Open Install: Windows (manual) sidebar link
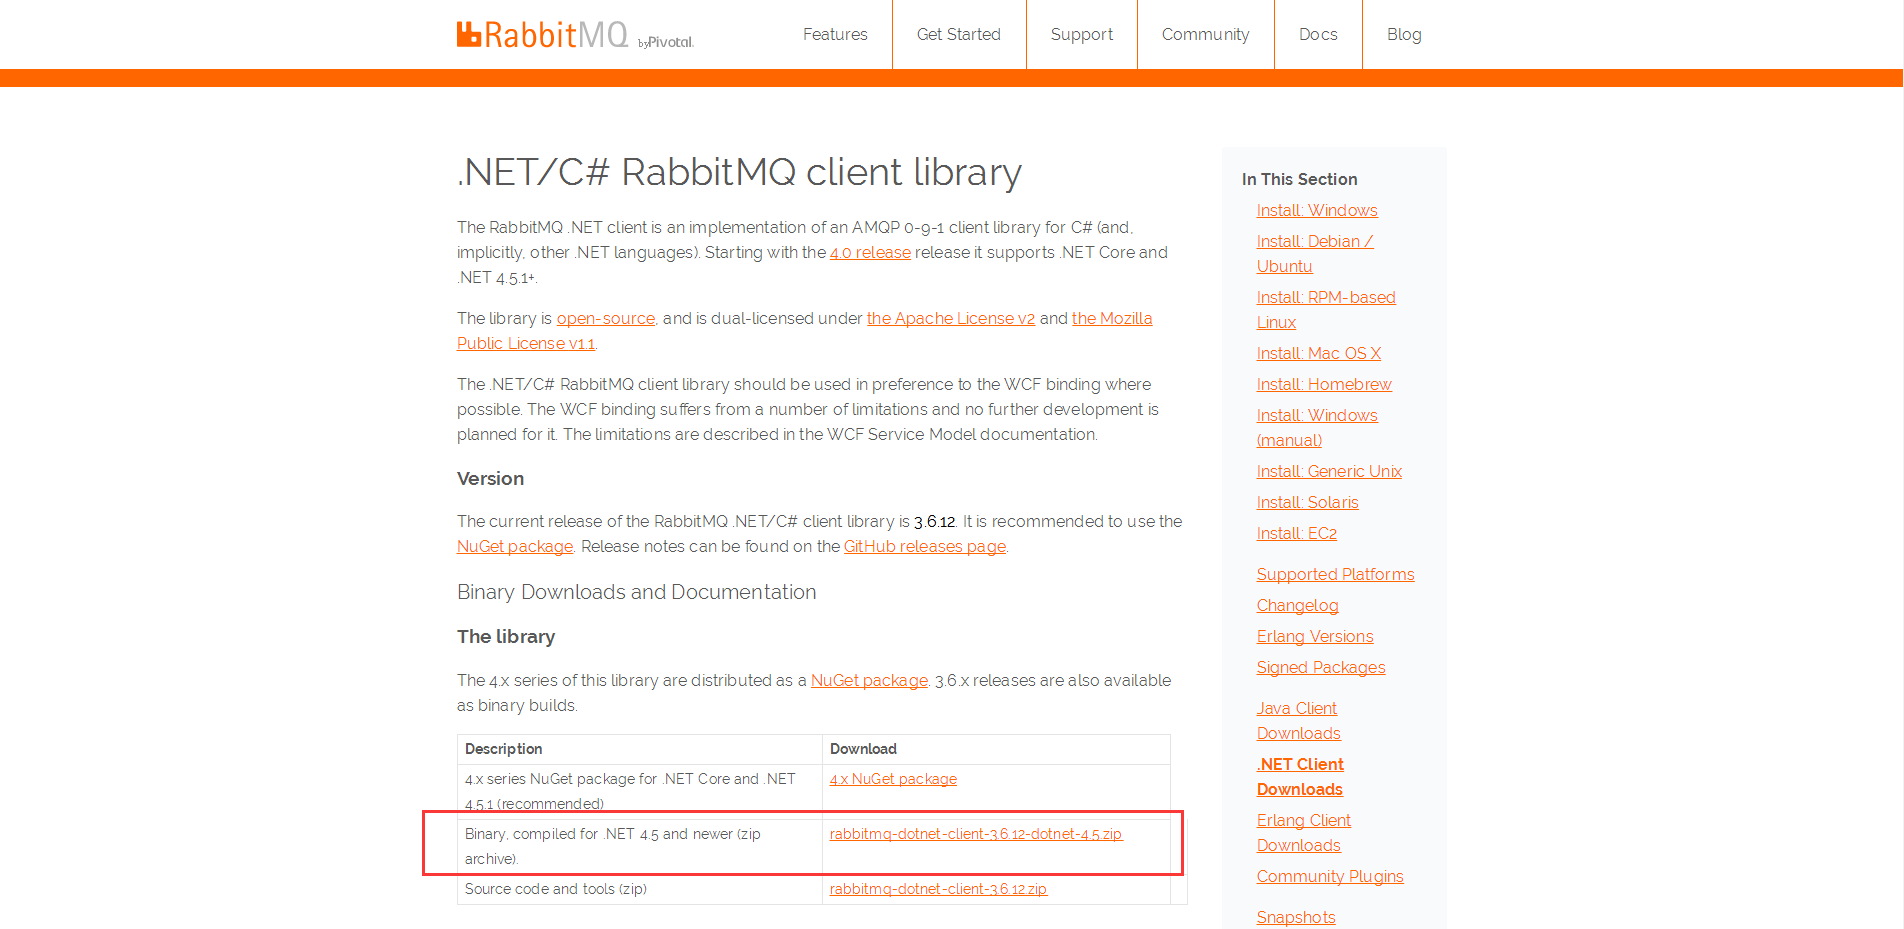 click(1317, 428)
